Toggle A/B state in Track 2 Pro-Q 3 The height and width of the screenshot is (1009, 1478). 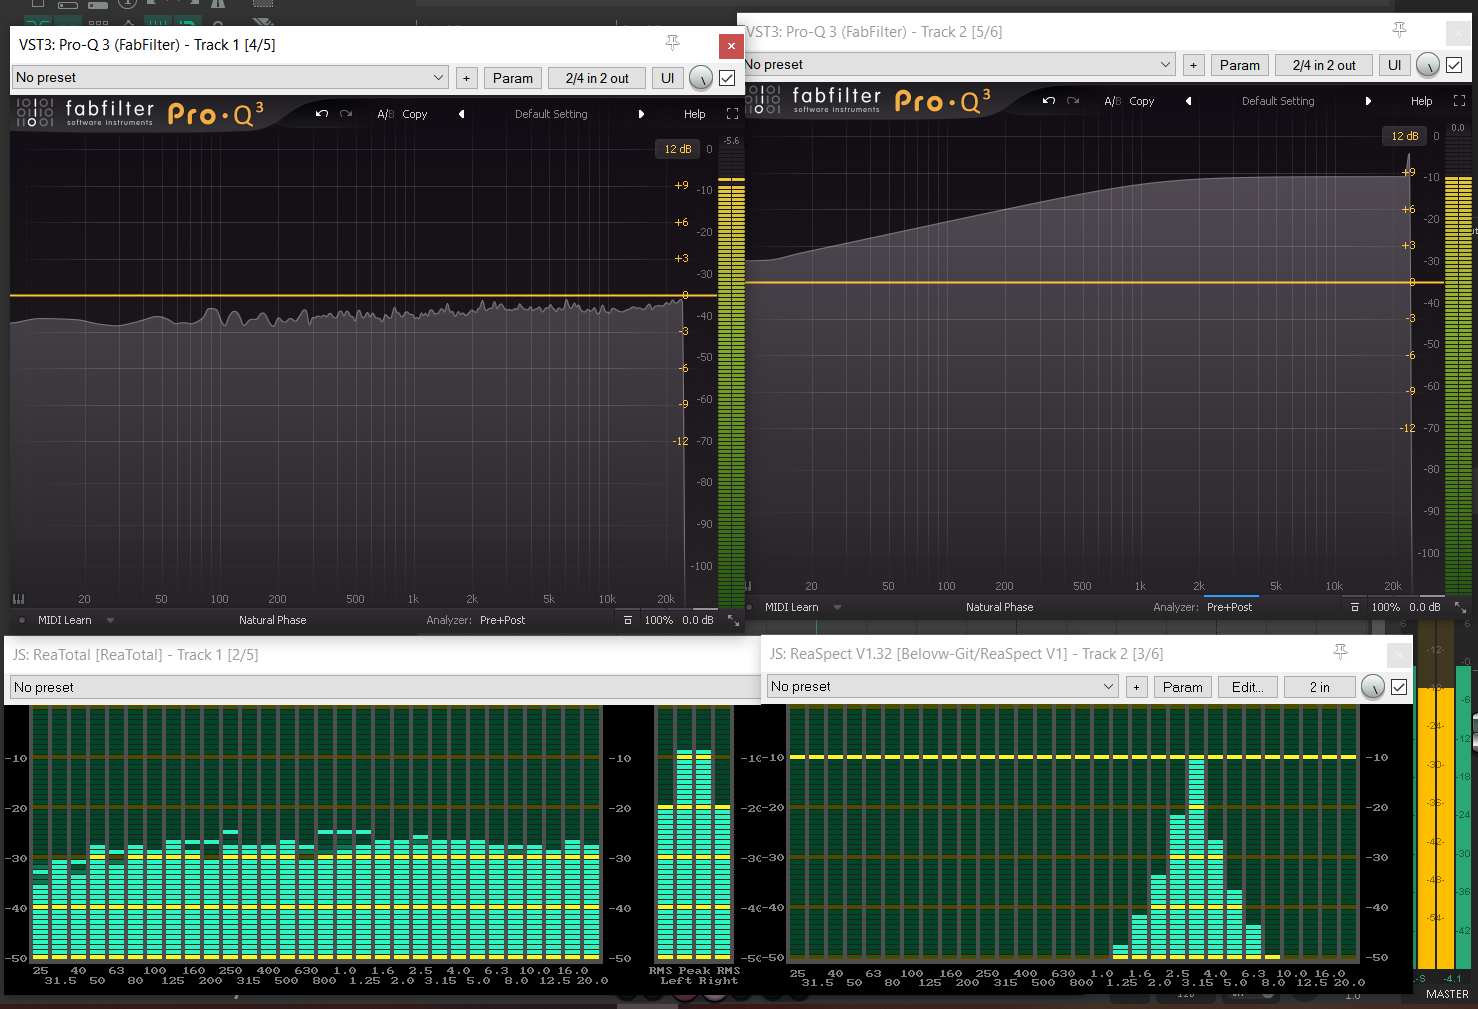click(1112, 101)
